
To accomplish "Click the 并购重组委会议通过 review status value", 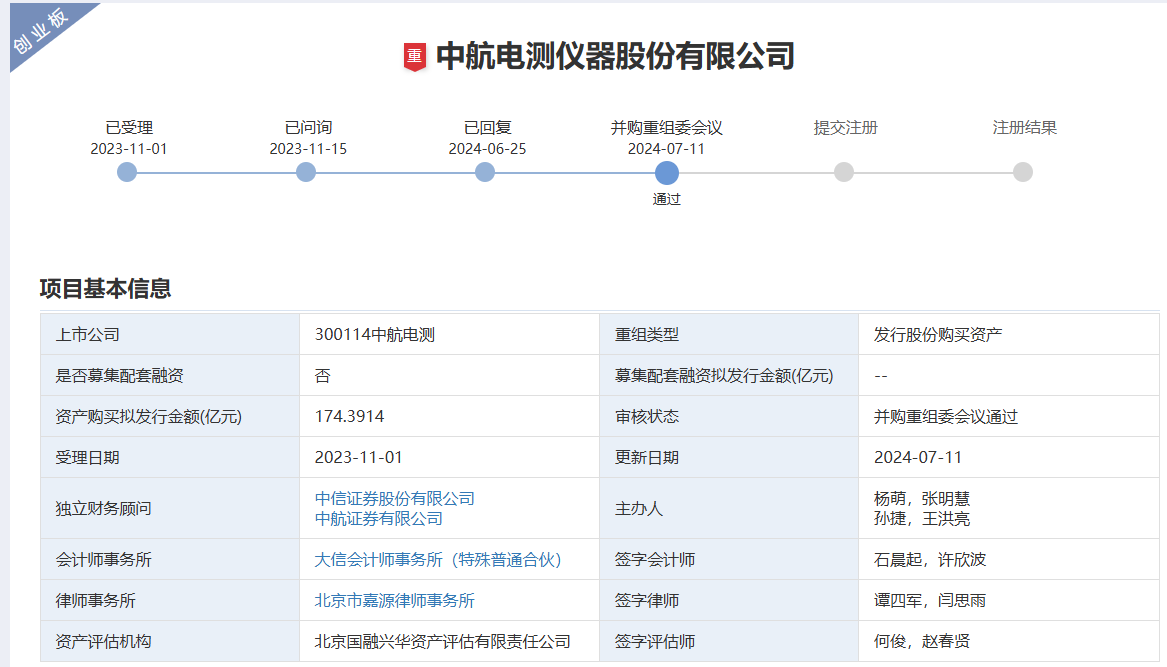I will pyautogui.click(x=946, y=417).
